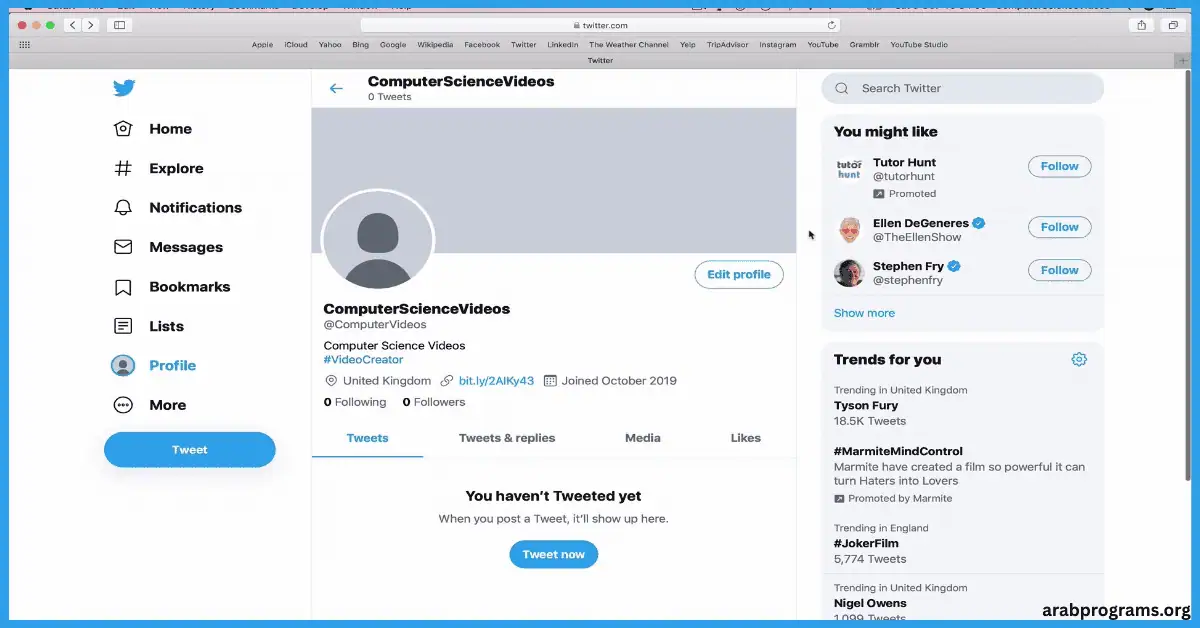Click Stephen Fry's avatar
Image resolution: width=1200 pixels, height=628 pixels.
click(x=849, y=273)
